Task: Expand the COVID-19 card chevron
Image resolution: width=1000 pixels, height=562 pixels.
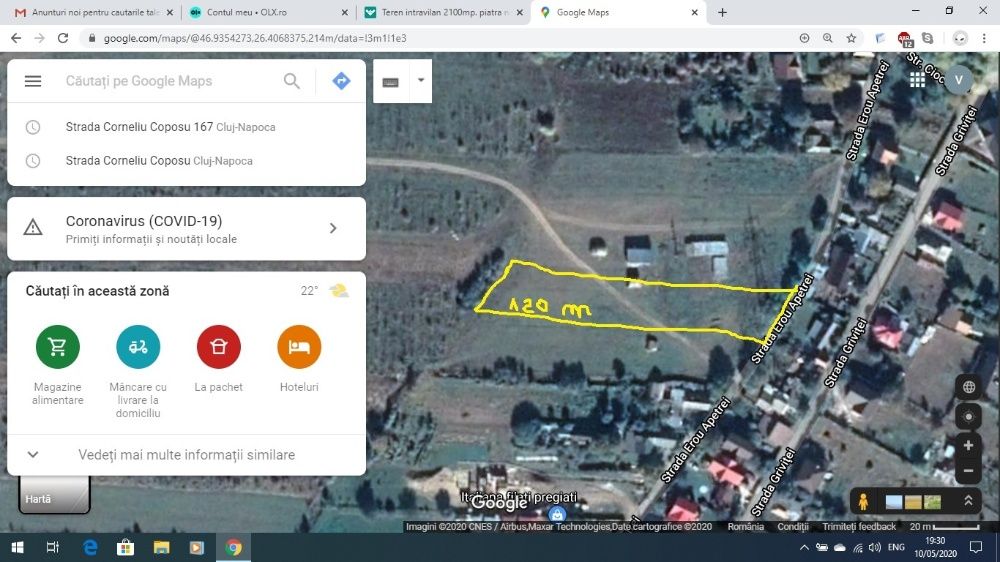Action: [x=333, y=228]
